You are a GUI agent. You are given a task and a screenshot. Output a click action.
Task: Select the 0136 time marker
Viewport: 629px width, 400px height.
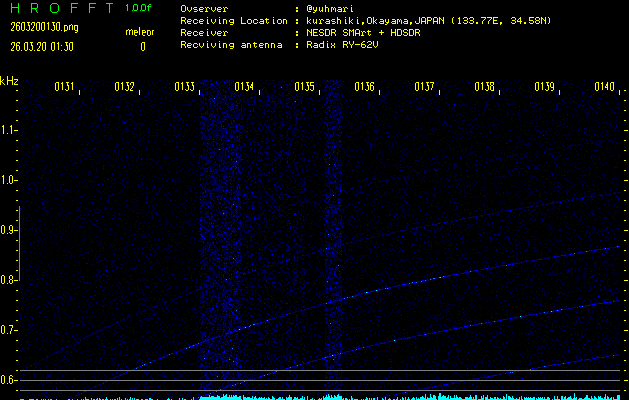pyautogui.click(x=365, y=88)
